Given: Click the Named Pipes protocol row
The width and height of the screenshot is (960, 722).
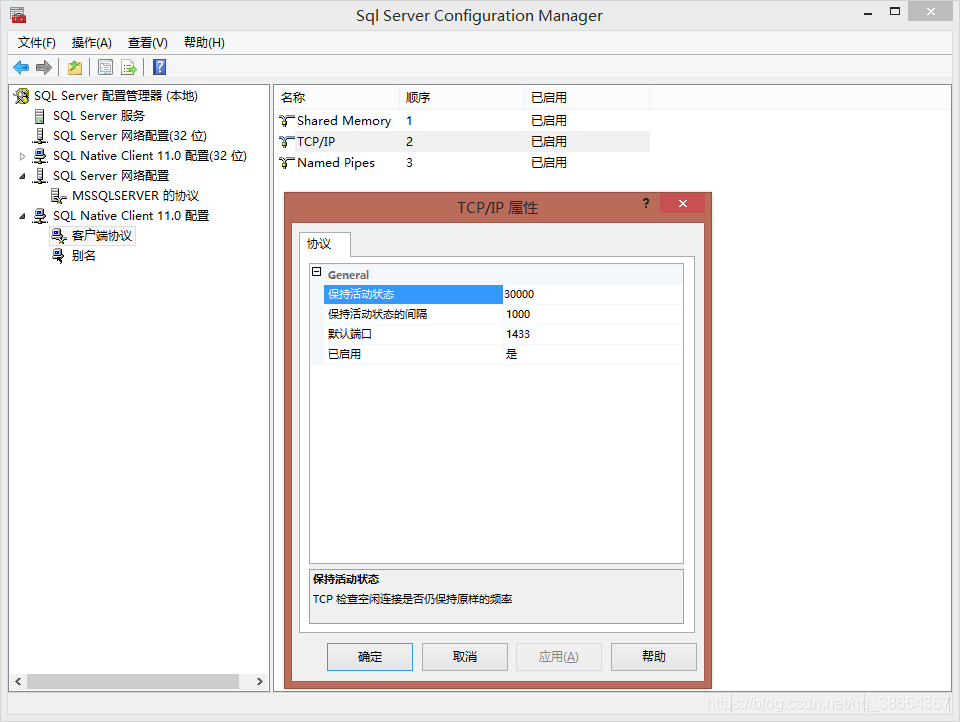Looking at the screenshot, I should tap(335, 163).
